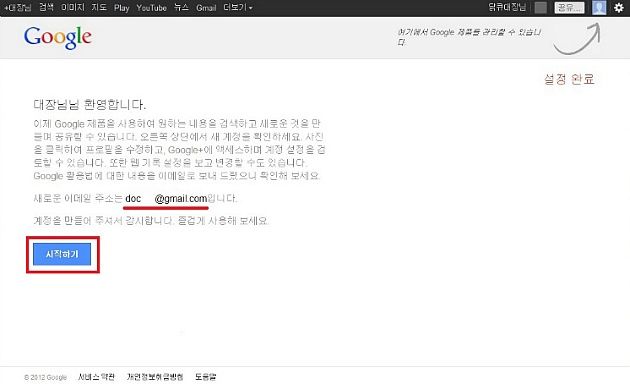This screenshot has width=630, height=384.
Task: Open 뉴스 in top bar
Action: click(x=181, y=7)
